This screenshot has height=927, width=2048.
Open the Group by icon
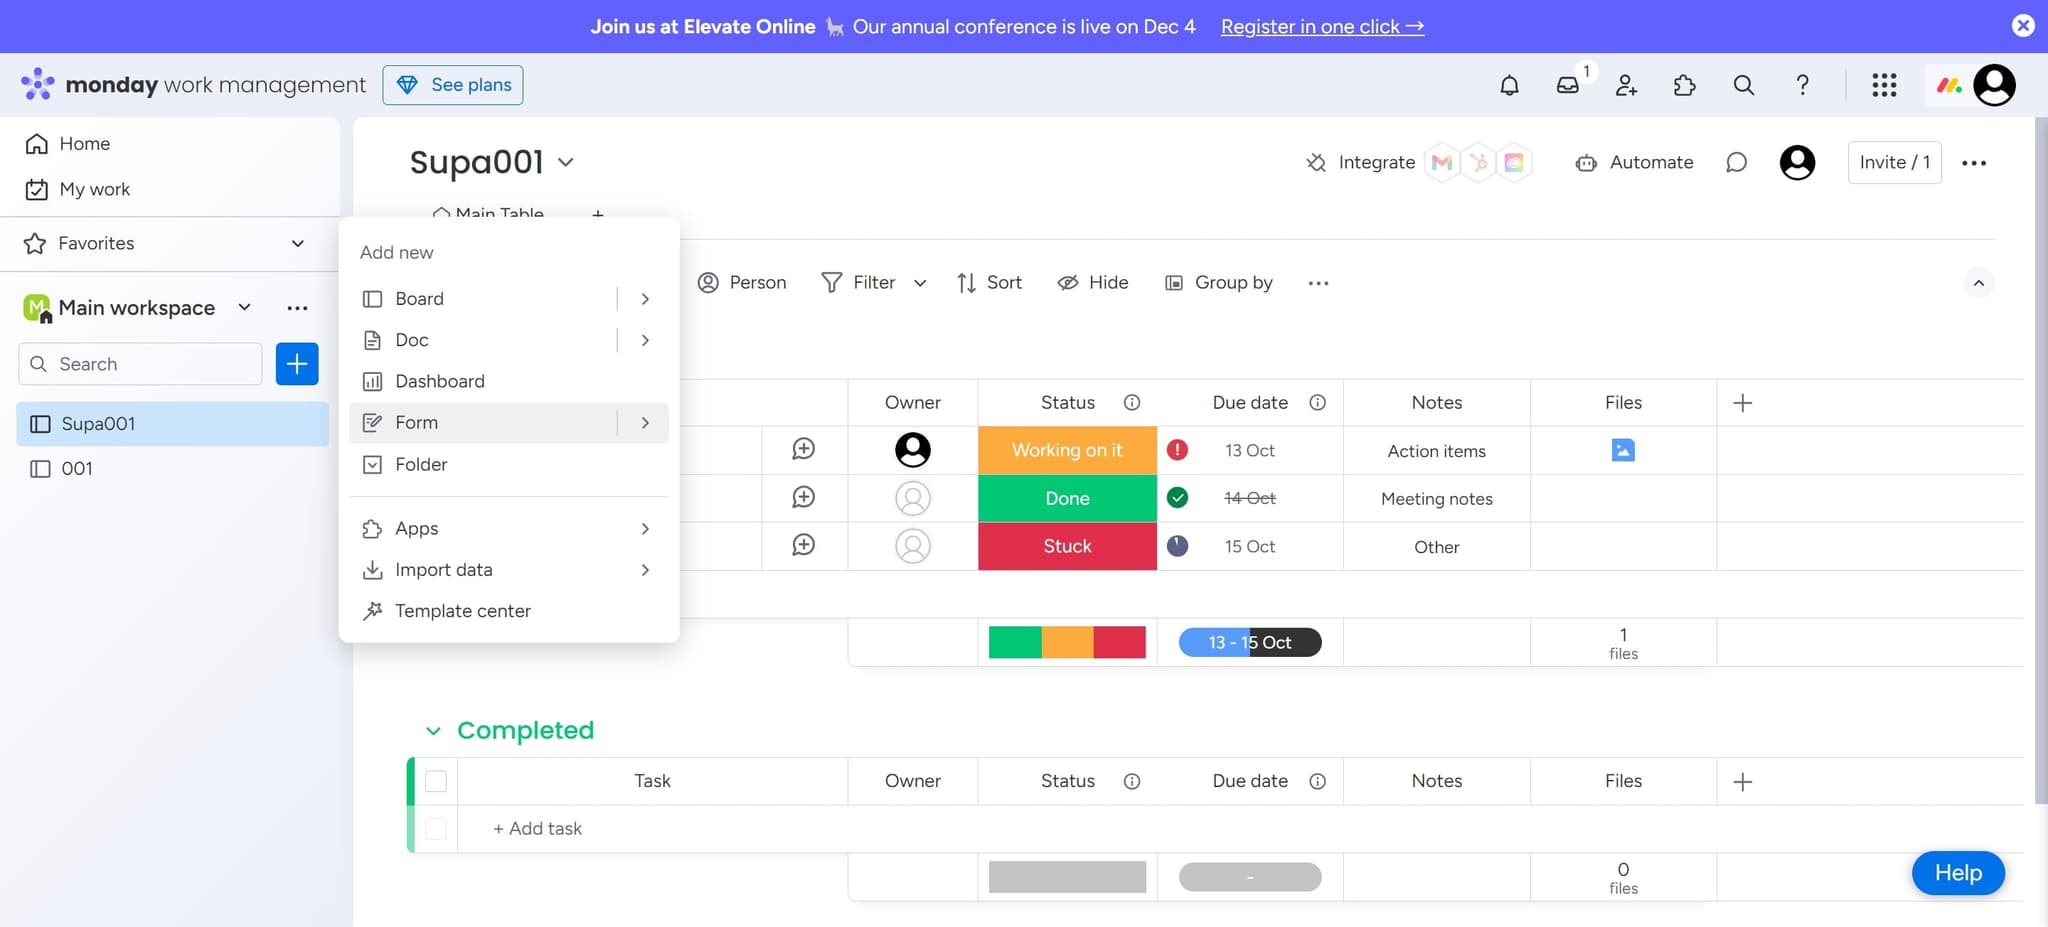pos(1174,283)
